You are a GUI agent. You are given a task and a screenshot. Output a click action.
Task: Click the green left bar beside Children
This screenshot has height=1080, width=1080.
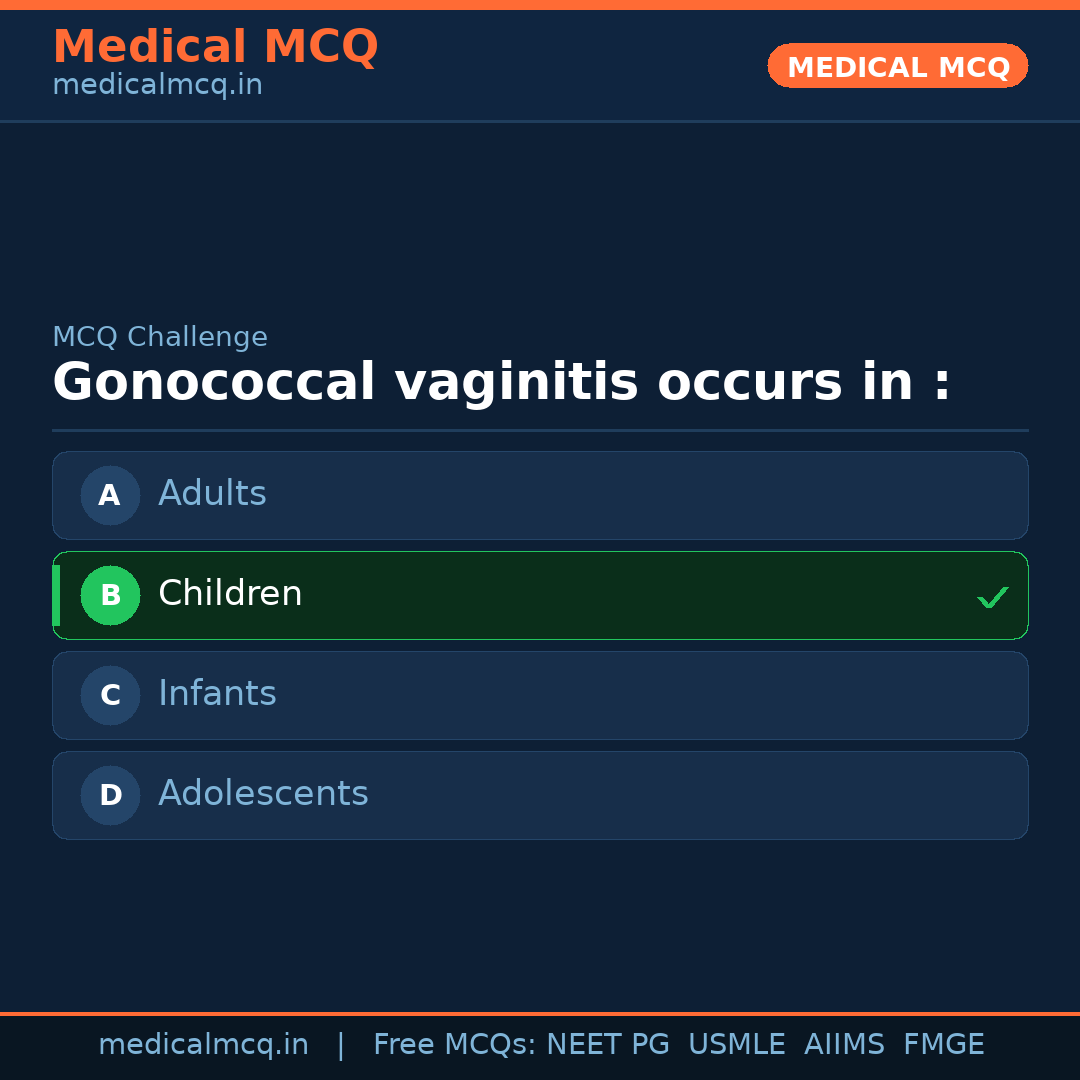pos(56,595)
